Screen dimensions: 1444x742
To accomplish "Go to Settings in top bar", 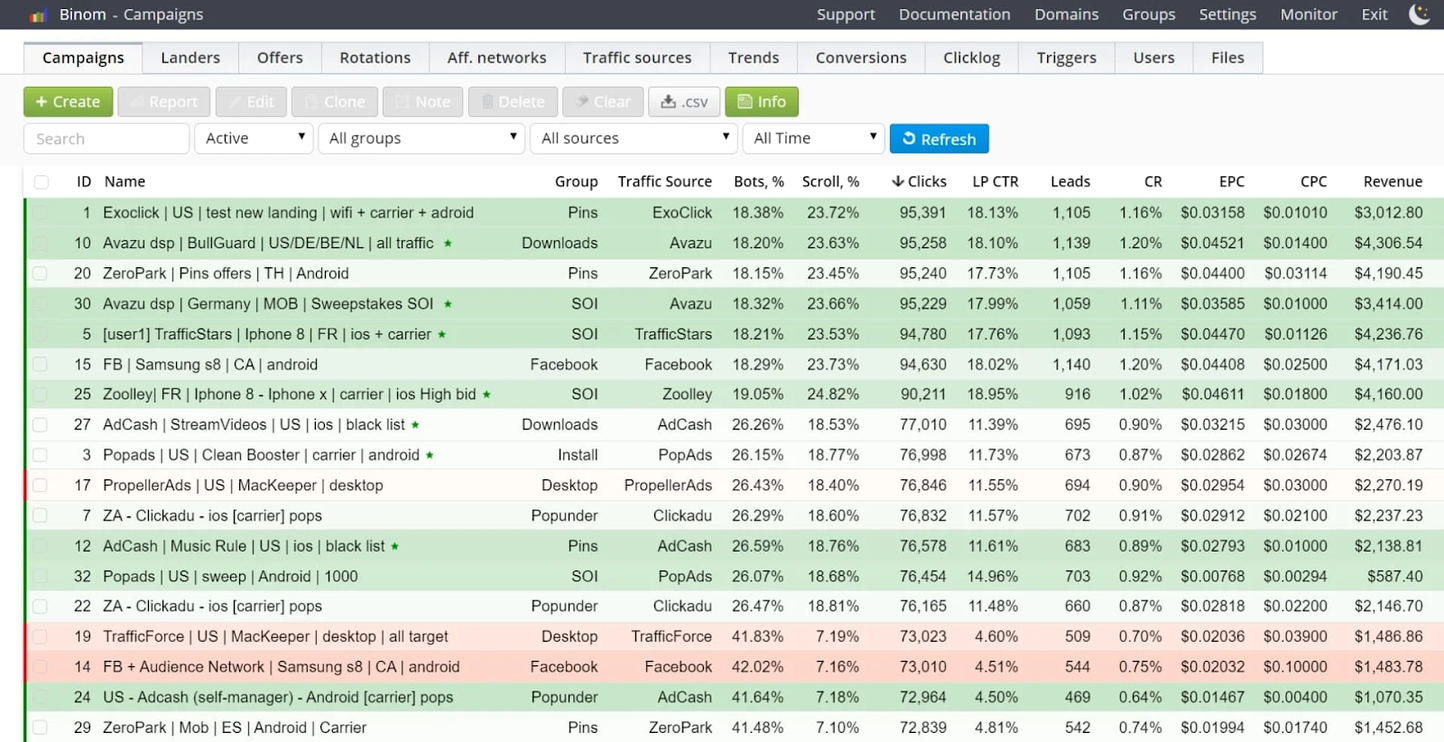I will point(1227,15).
